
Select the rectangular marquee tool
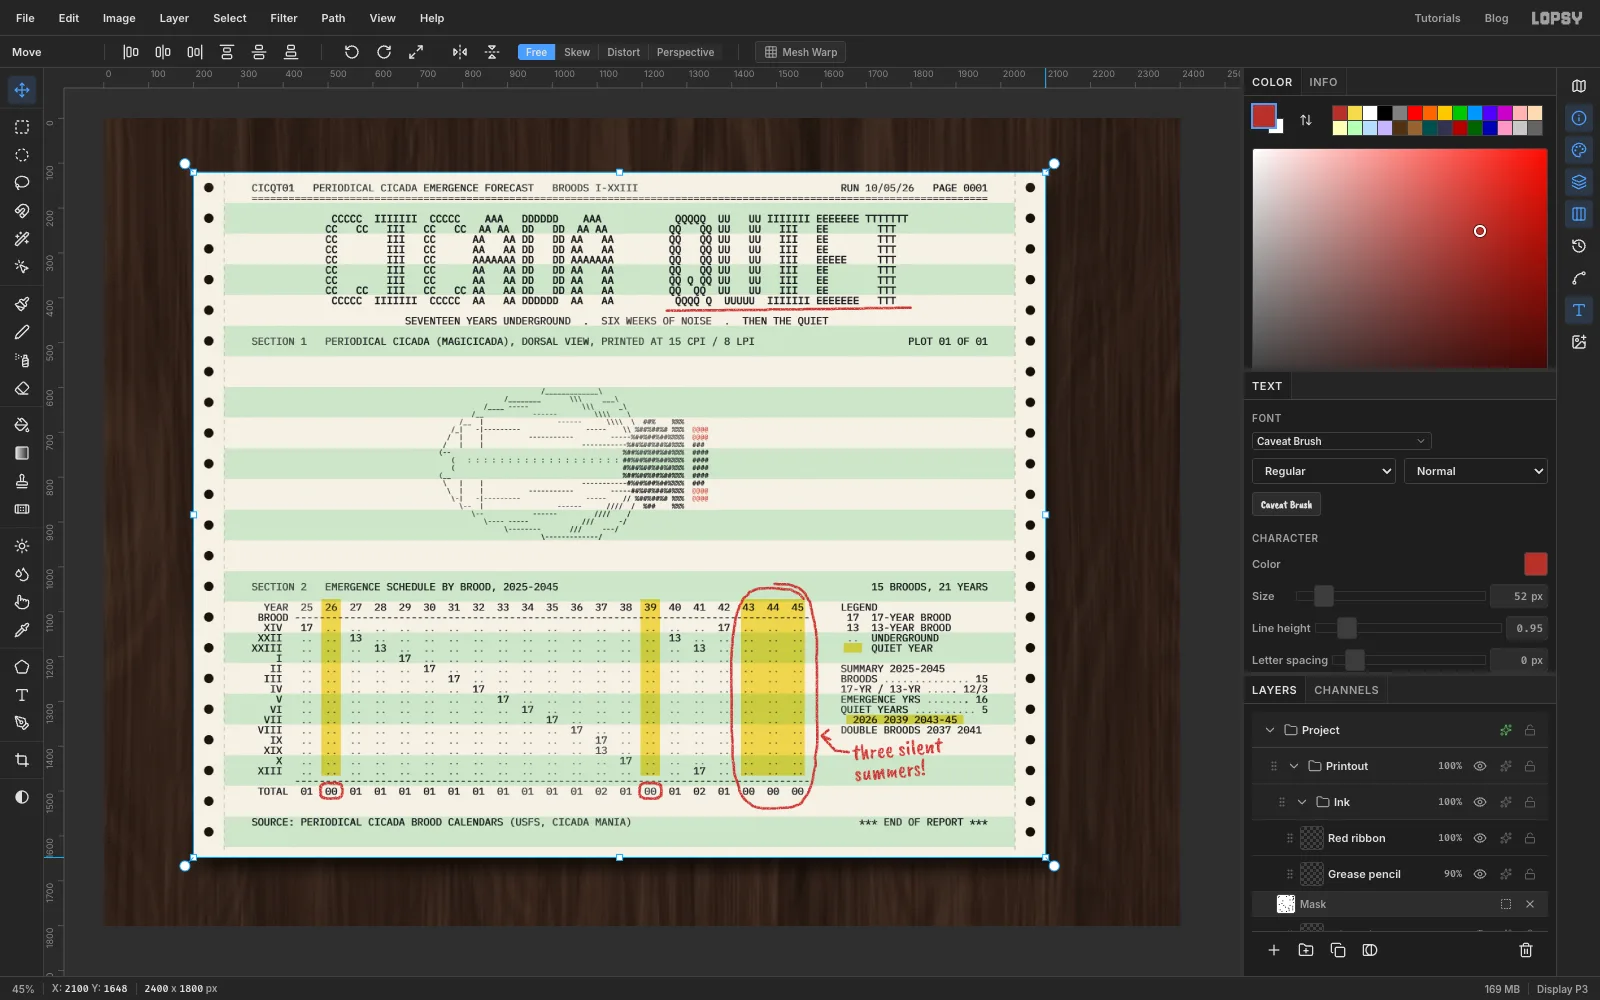22,127
